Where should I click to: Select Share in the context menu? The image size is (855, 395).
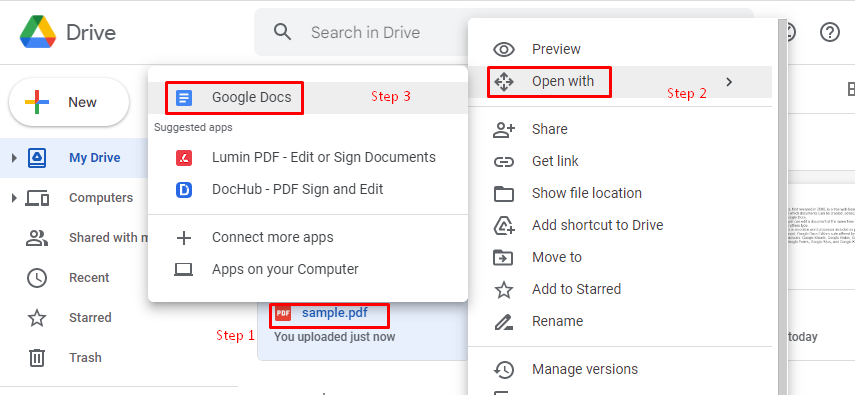620,129
